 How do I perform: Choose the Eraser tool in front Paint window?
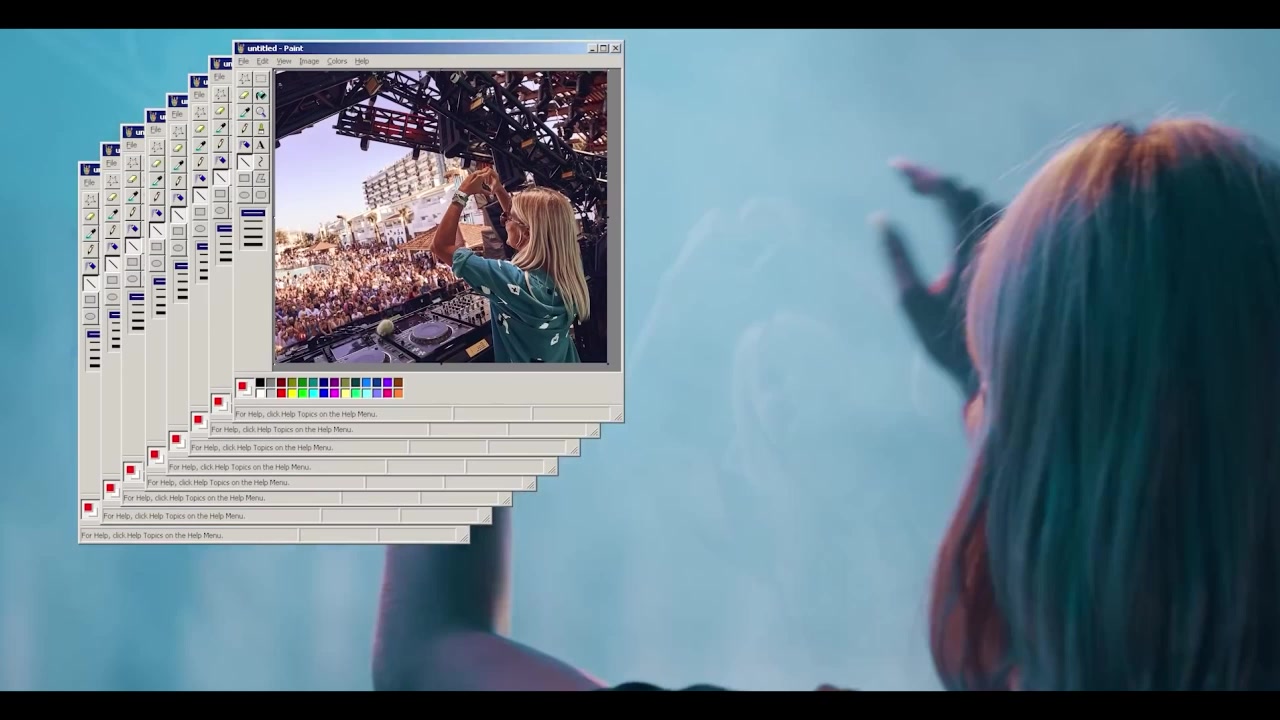pos(244,95)
